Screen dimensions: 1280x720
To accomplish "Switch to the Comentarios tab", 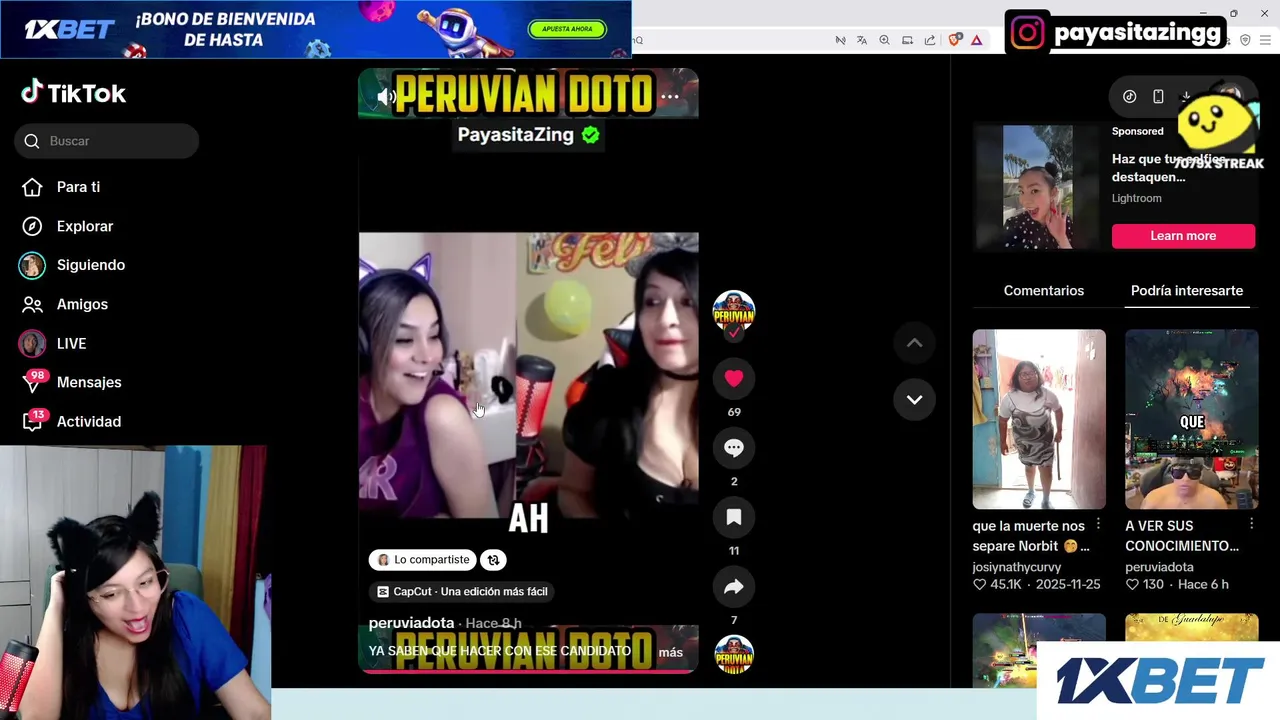I will point(1044,290).
